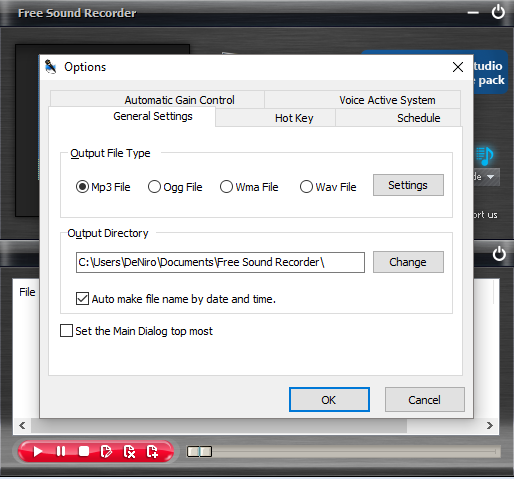Screen dimensions: 514x479
Task: Cancel the Options dialog
Action: pos(425,399)
